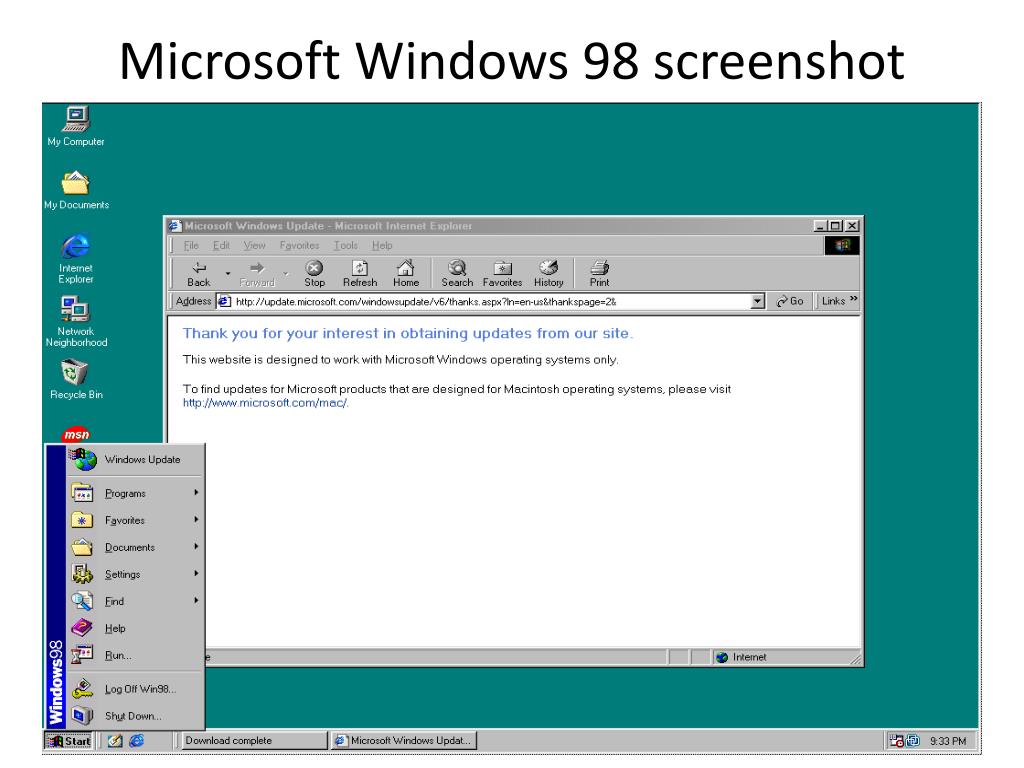Click the Windows logo throbber icon
Viewport: 1024px width, 768px height.
842,246
